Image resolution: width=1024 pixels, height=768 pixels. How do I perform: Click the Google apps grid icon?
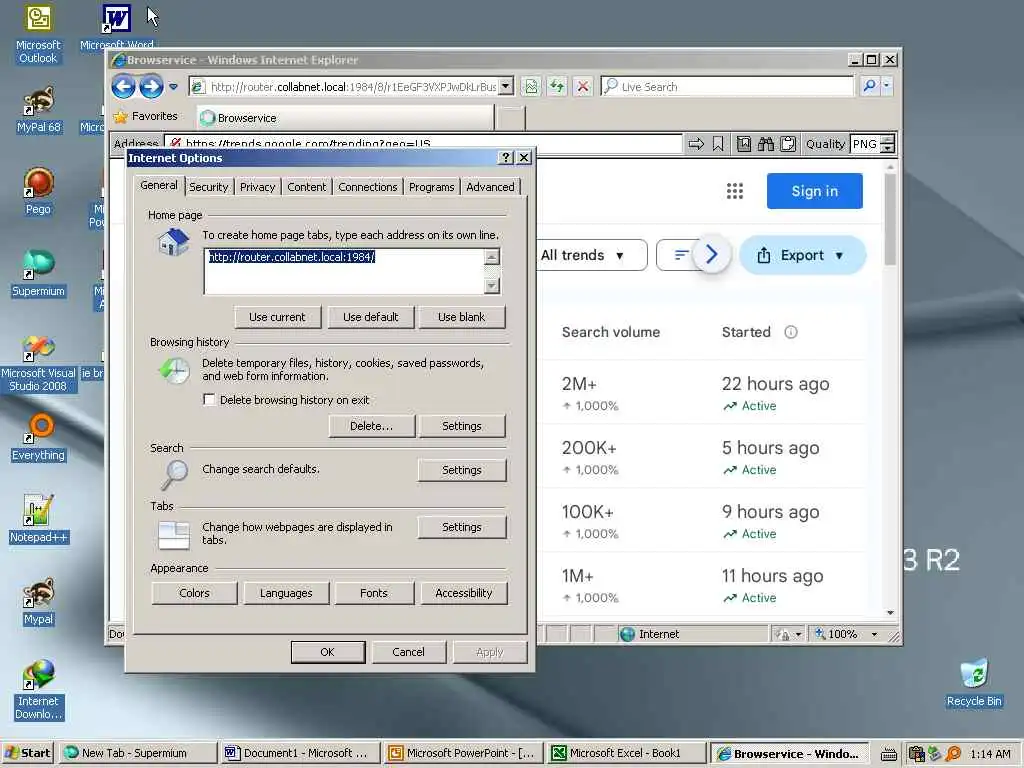point(735,191)
